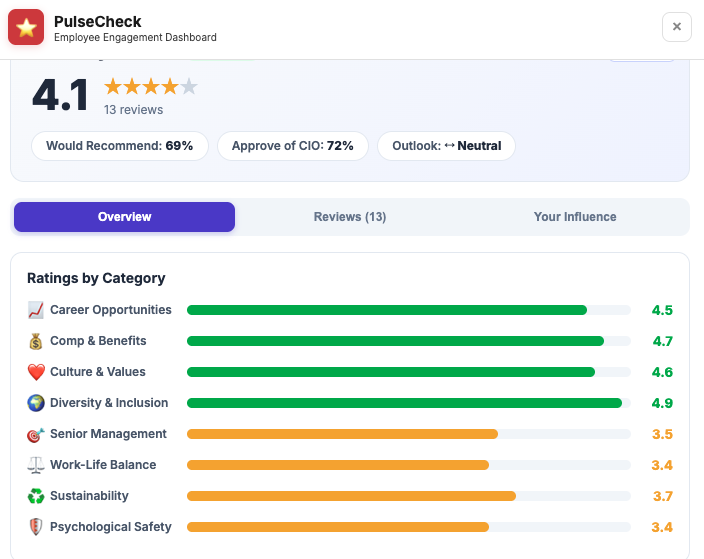Viewport: 704px width, 559px height.
Task: Click the Approve of CIO 72% pill
Action: pyautogui.click(x=292, y=146)
